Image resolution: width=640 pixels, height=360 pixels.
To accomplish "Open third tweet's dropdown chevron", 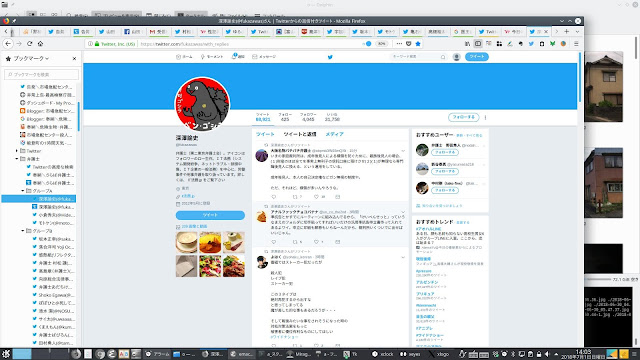I will click(403, 258).
